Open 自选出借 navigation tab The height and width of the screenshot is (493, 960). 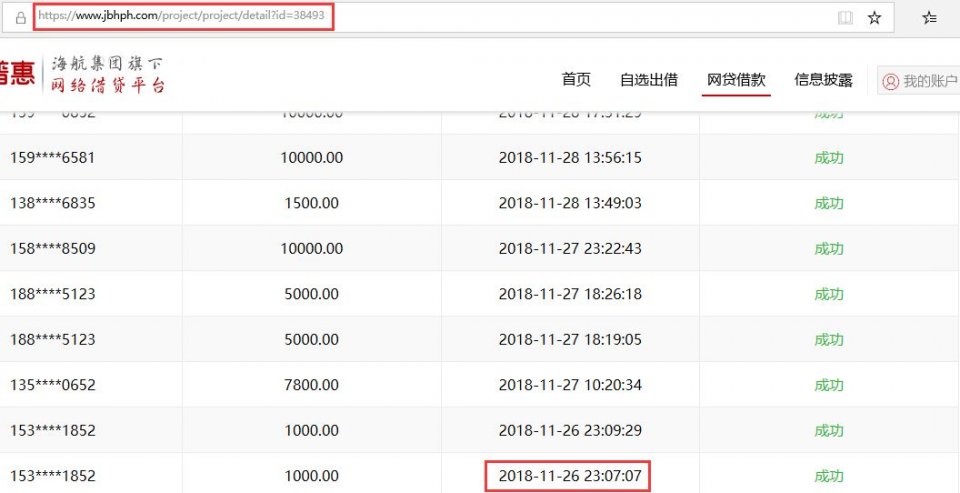649,80
